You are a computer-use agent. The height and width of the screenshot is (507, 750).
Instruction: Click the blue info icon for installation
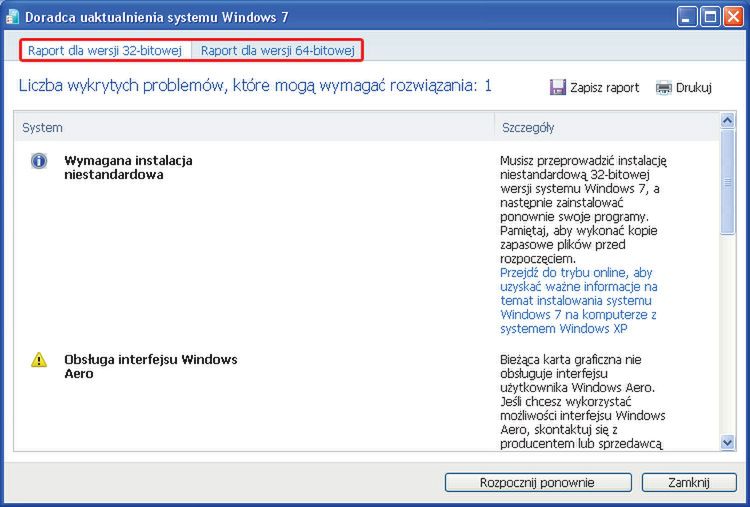tap(39, 161)
